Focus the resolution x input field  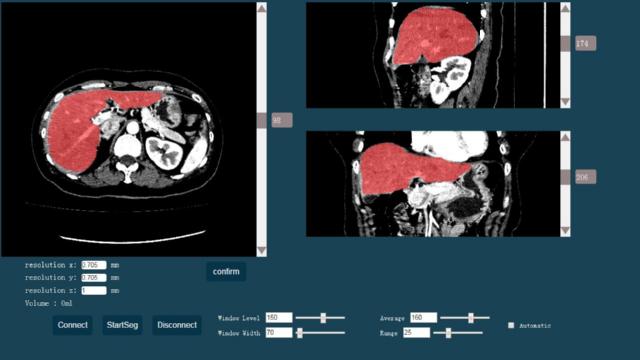(94, 265)
